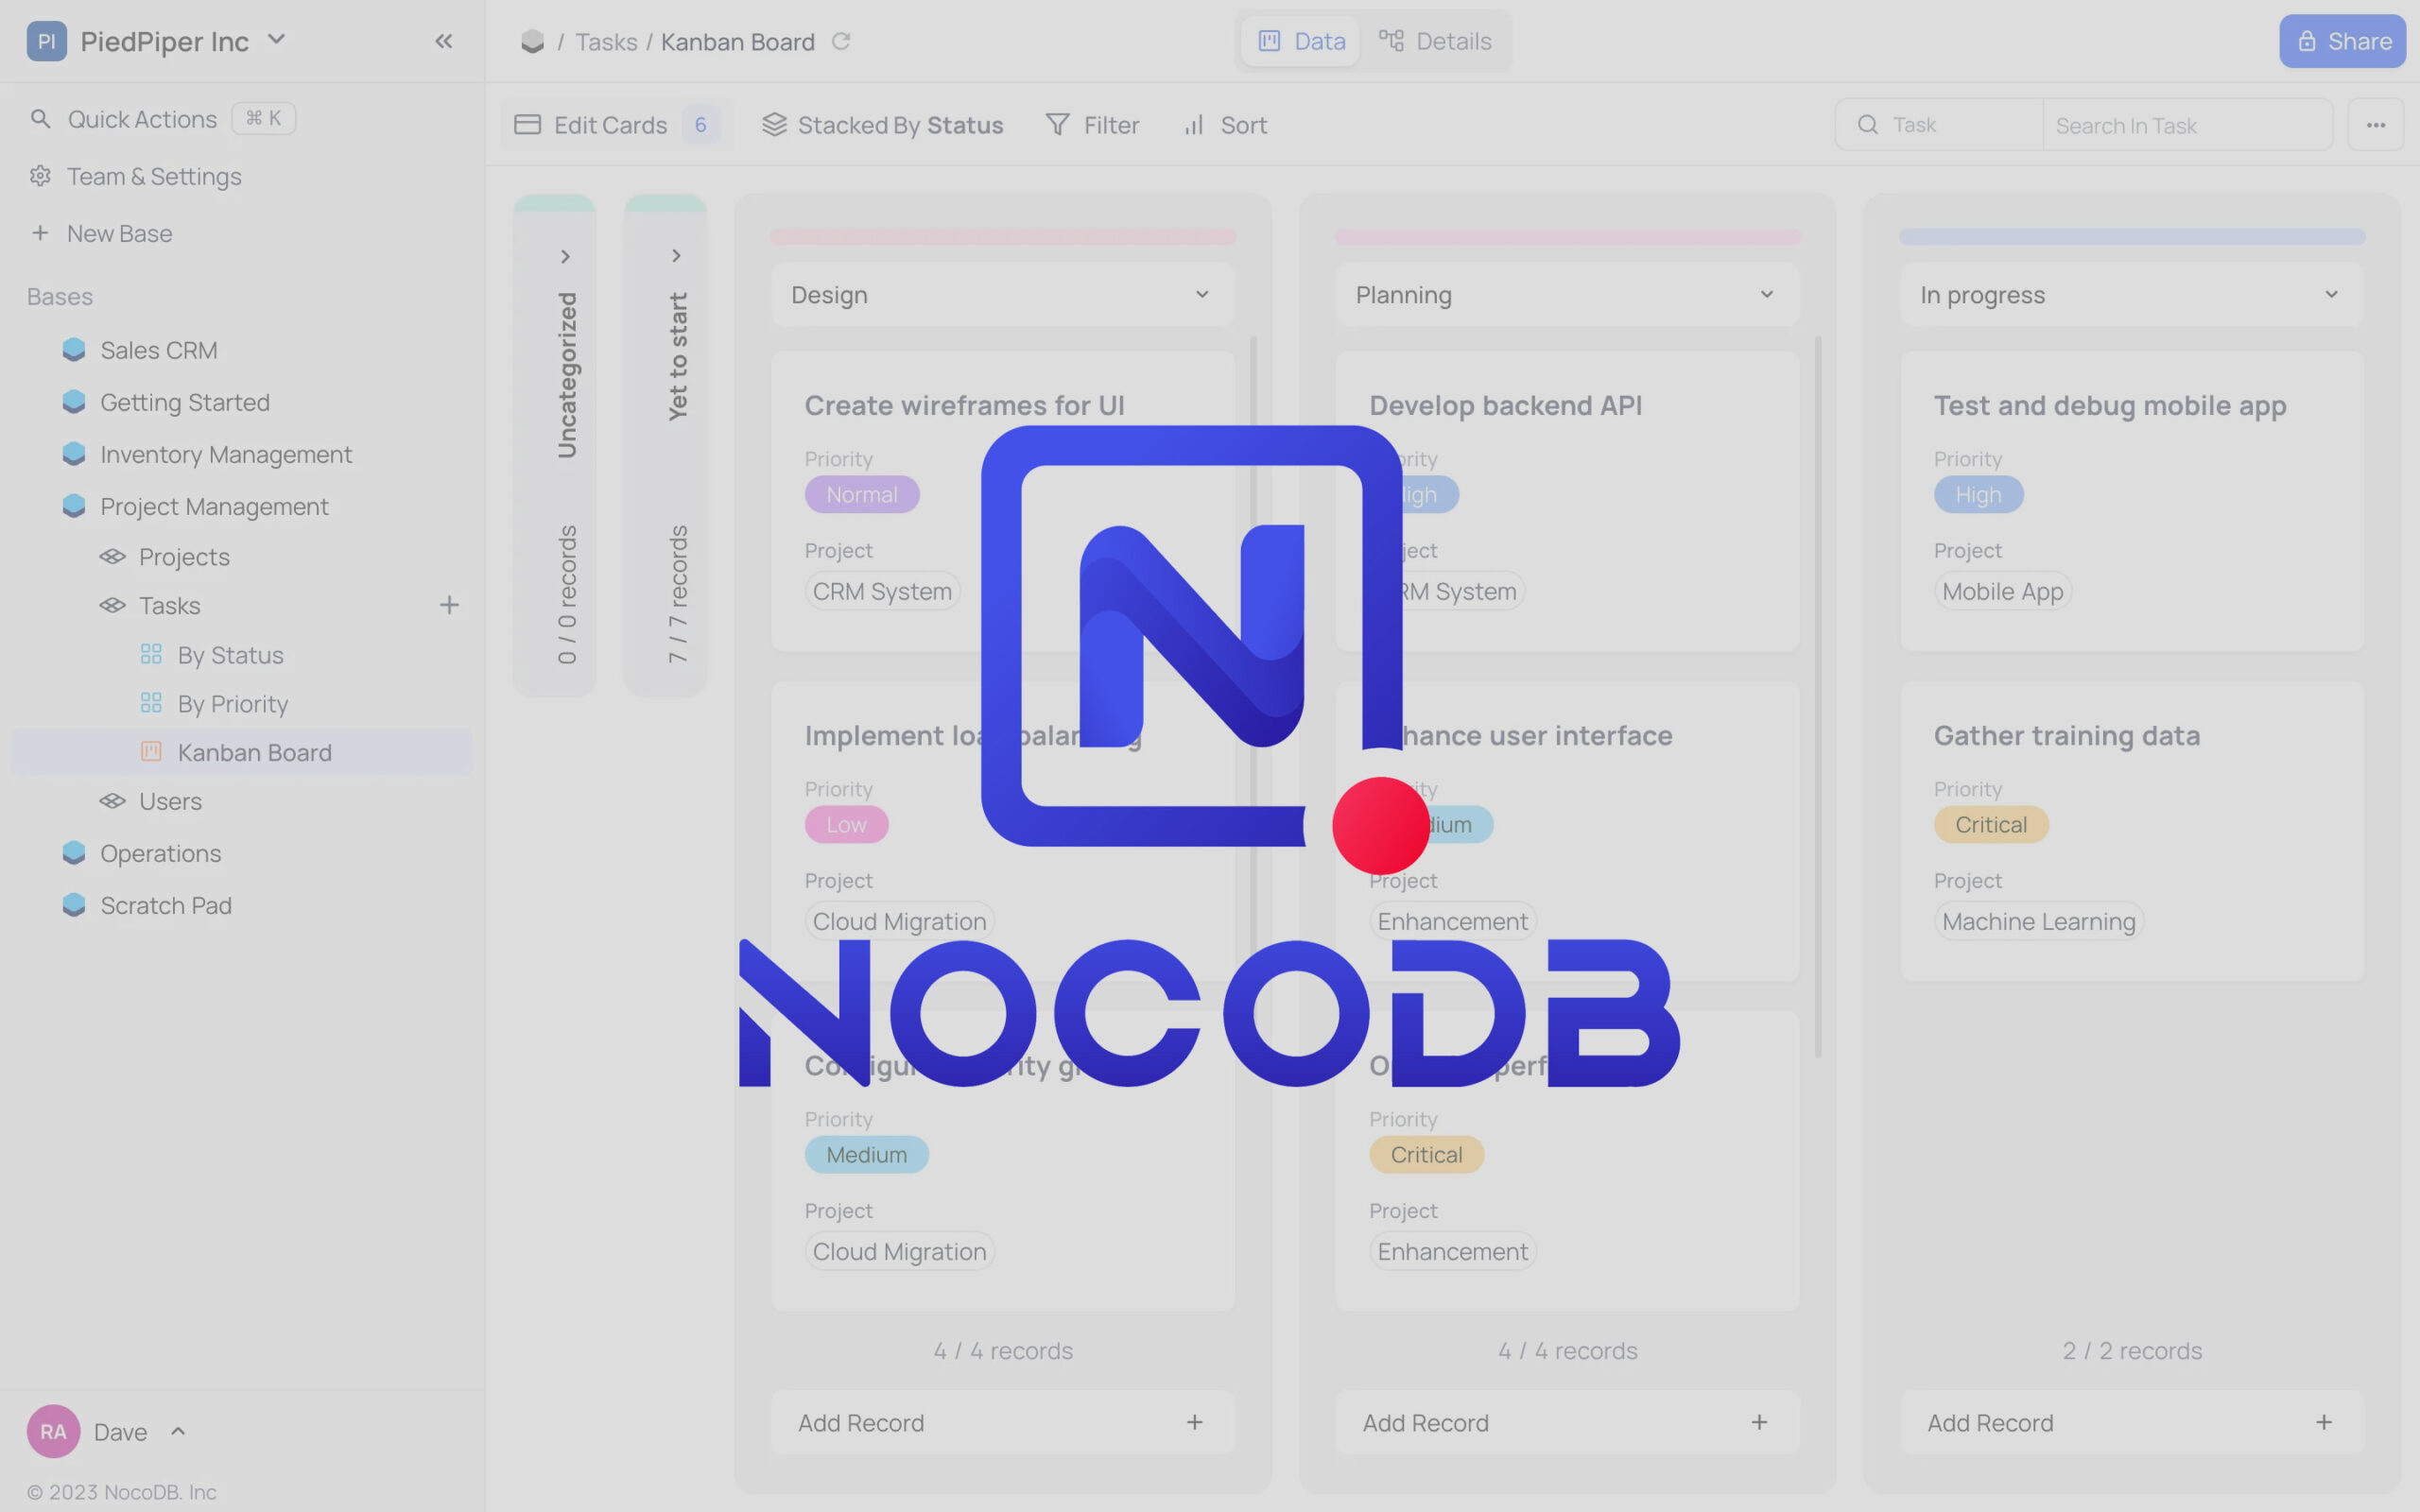Click Critical tag on Gather training data

(1991, 824)
